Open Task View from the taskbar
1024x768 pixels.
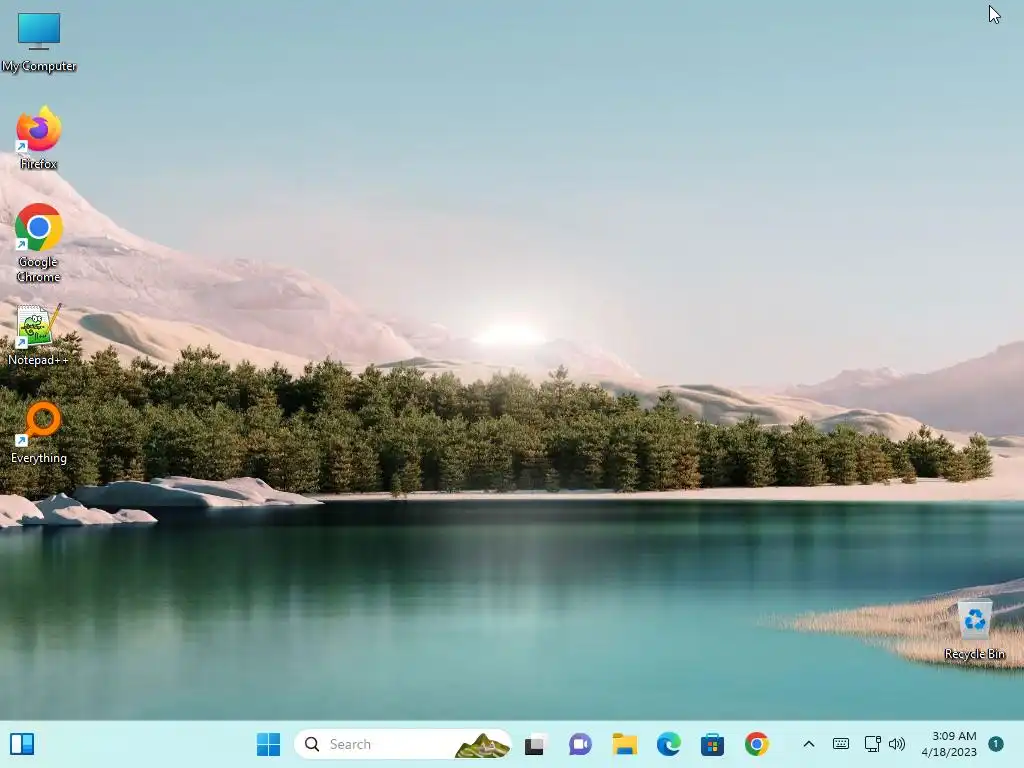[x=535, y=744]
